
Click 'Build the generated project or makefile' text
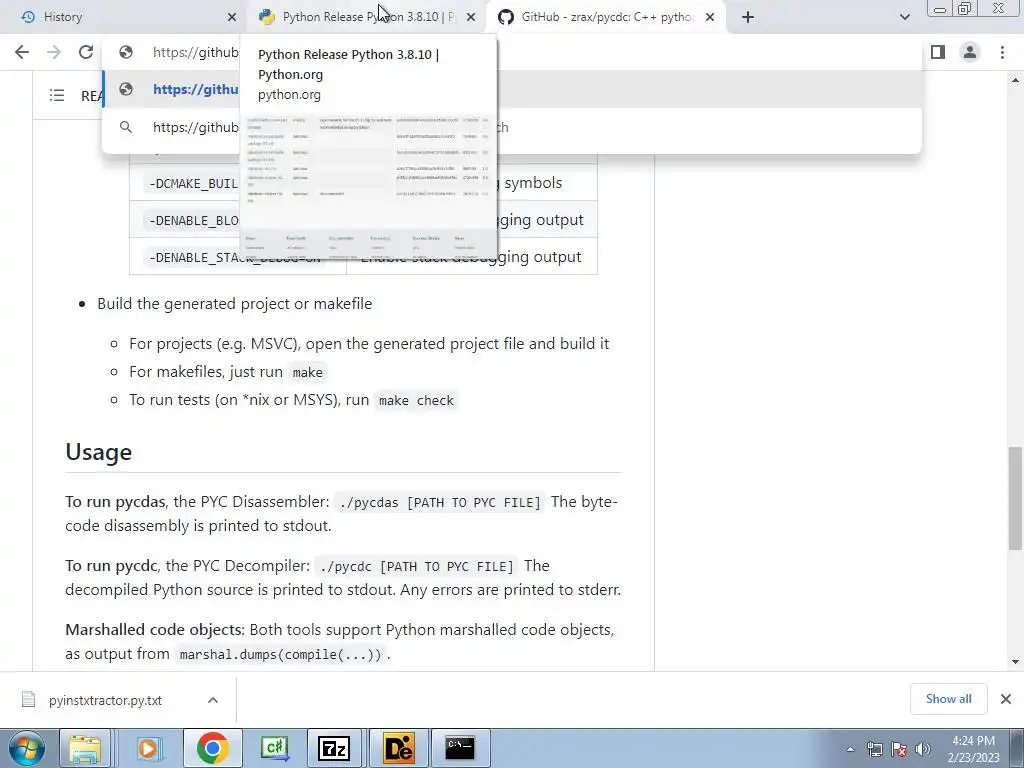pos(234,304)
